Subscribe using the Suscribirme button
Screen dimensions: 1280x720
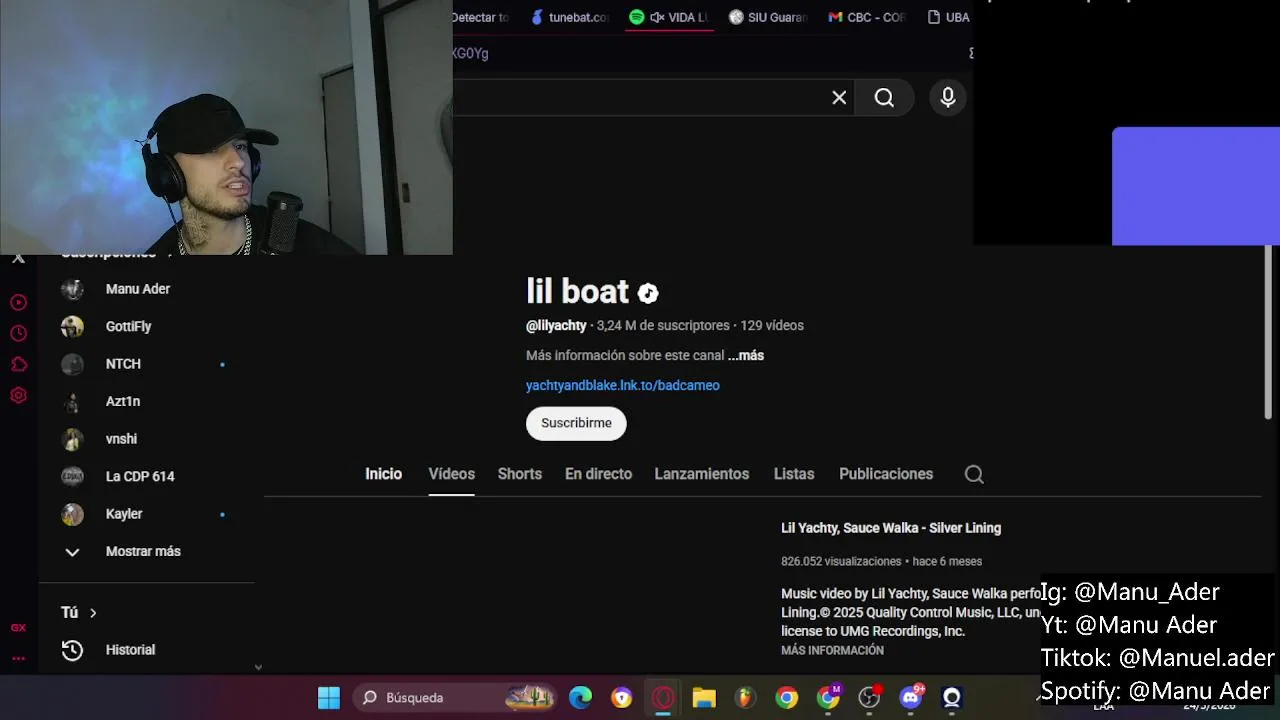576,423
